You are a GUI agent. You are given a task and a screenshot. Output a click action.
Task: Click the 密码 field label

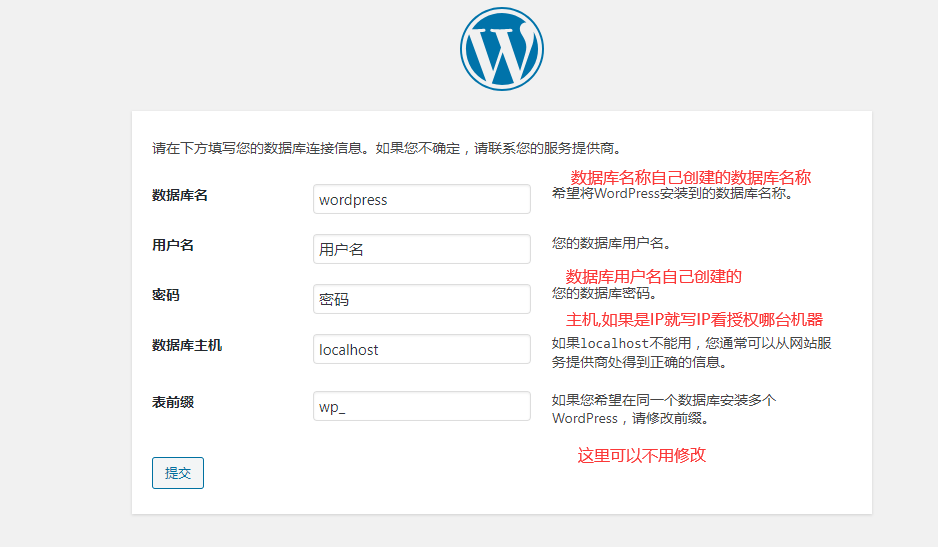(x=166, y=295)
